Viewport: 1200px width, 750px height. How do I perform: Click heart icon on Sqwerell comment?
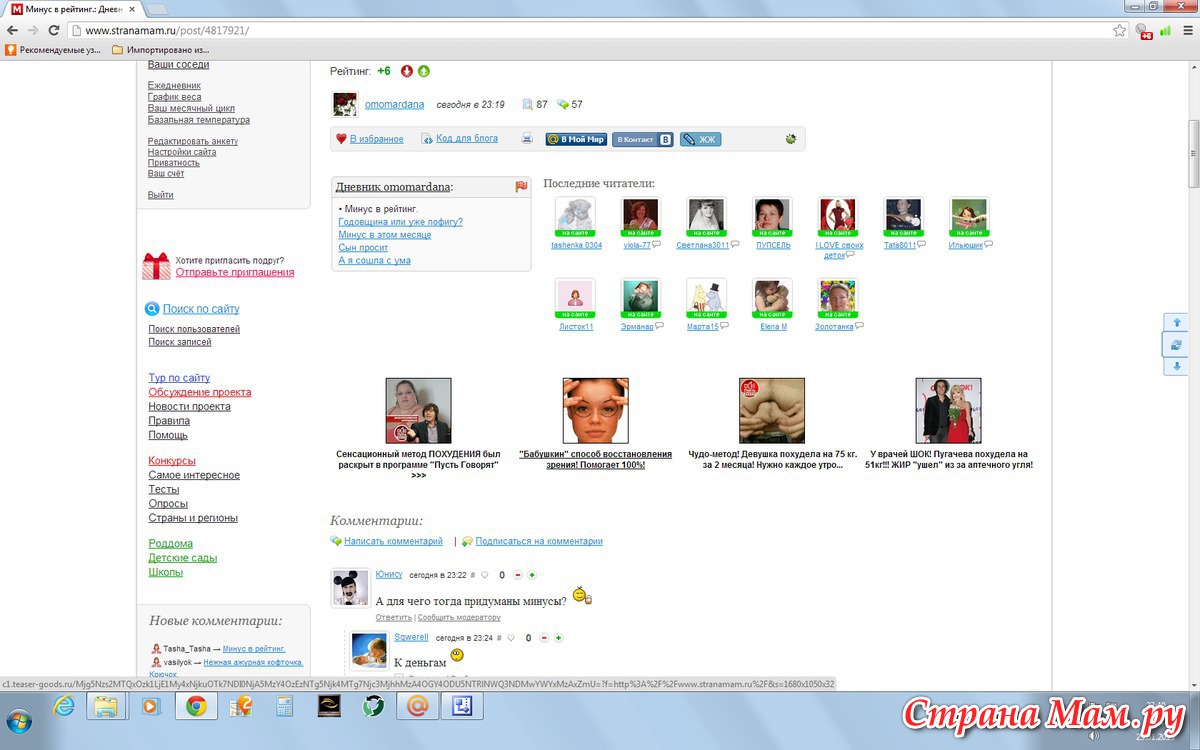(511, 638)
